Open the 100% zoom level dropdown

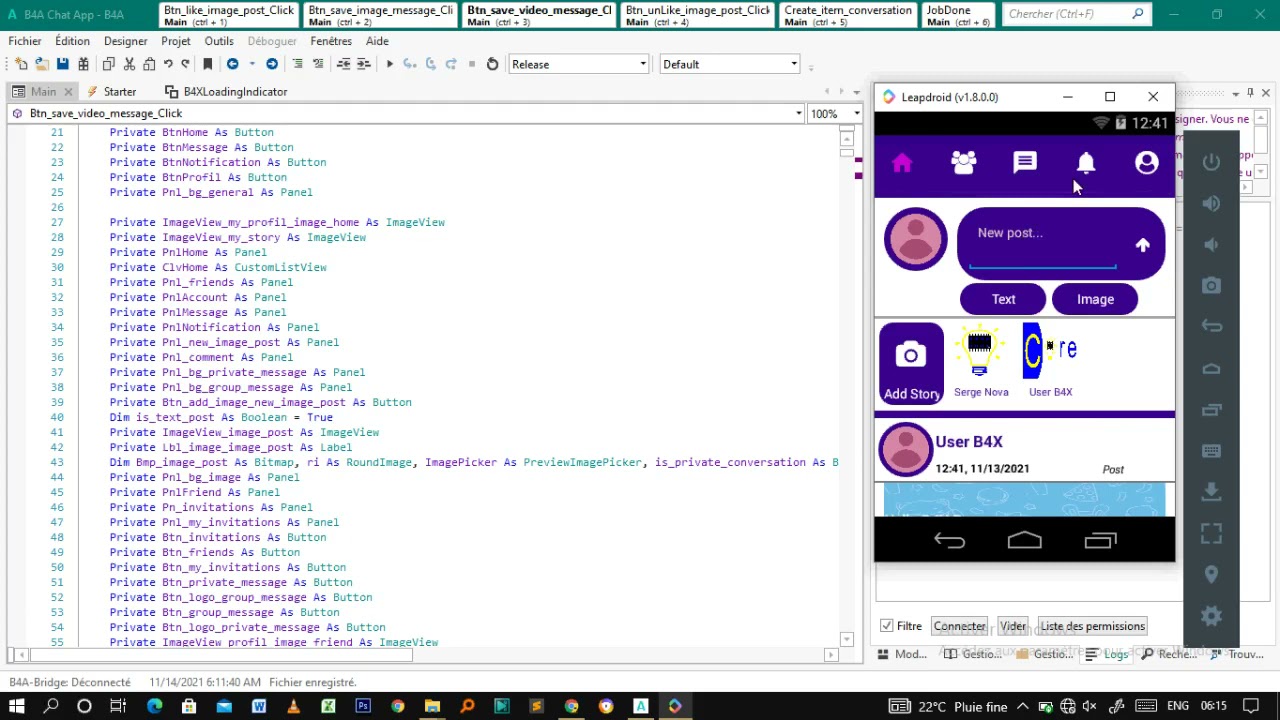(x=835, y=114)
